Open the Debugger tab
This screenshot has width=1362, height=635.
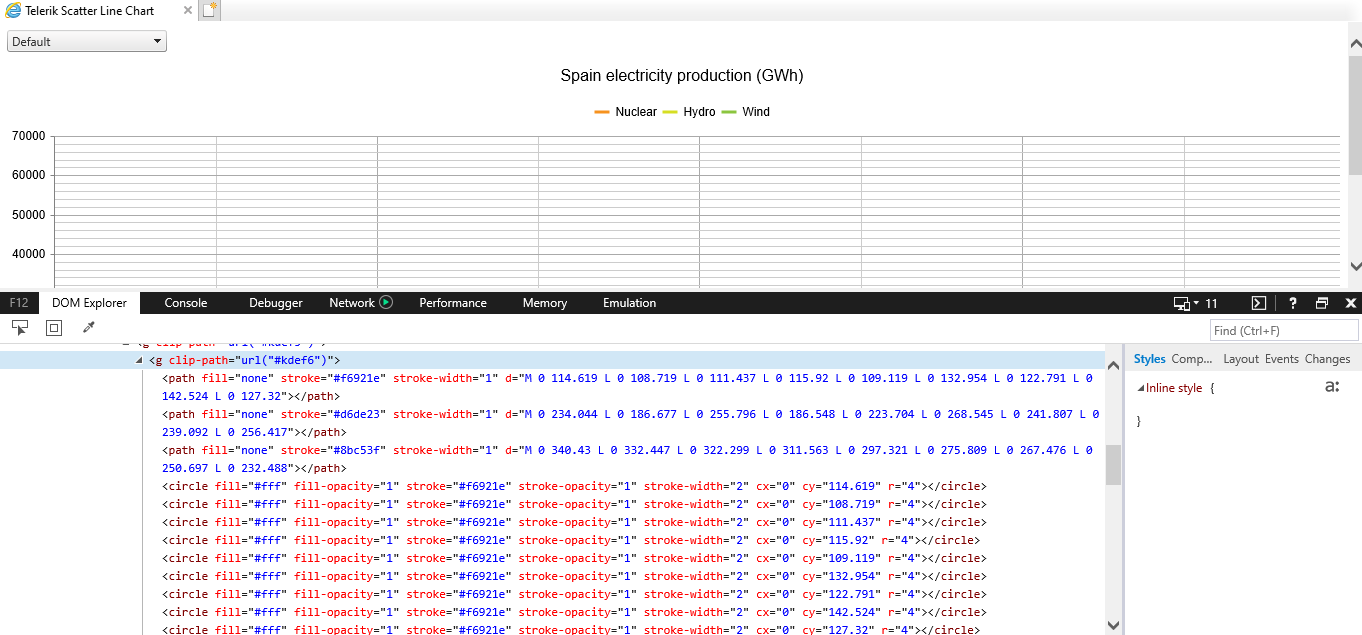276,303
